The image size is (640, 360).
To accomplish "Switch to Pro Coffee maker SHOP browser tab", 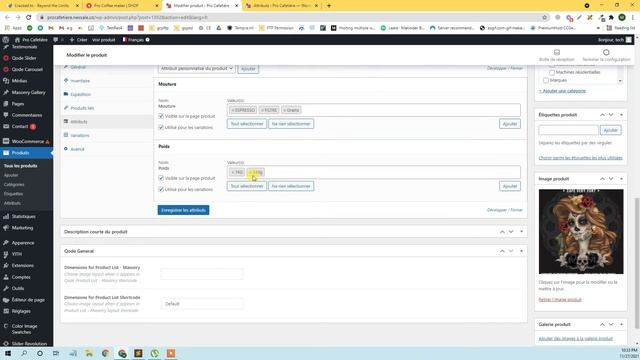I will click(x=121, y=6).
